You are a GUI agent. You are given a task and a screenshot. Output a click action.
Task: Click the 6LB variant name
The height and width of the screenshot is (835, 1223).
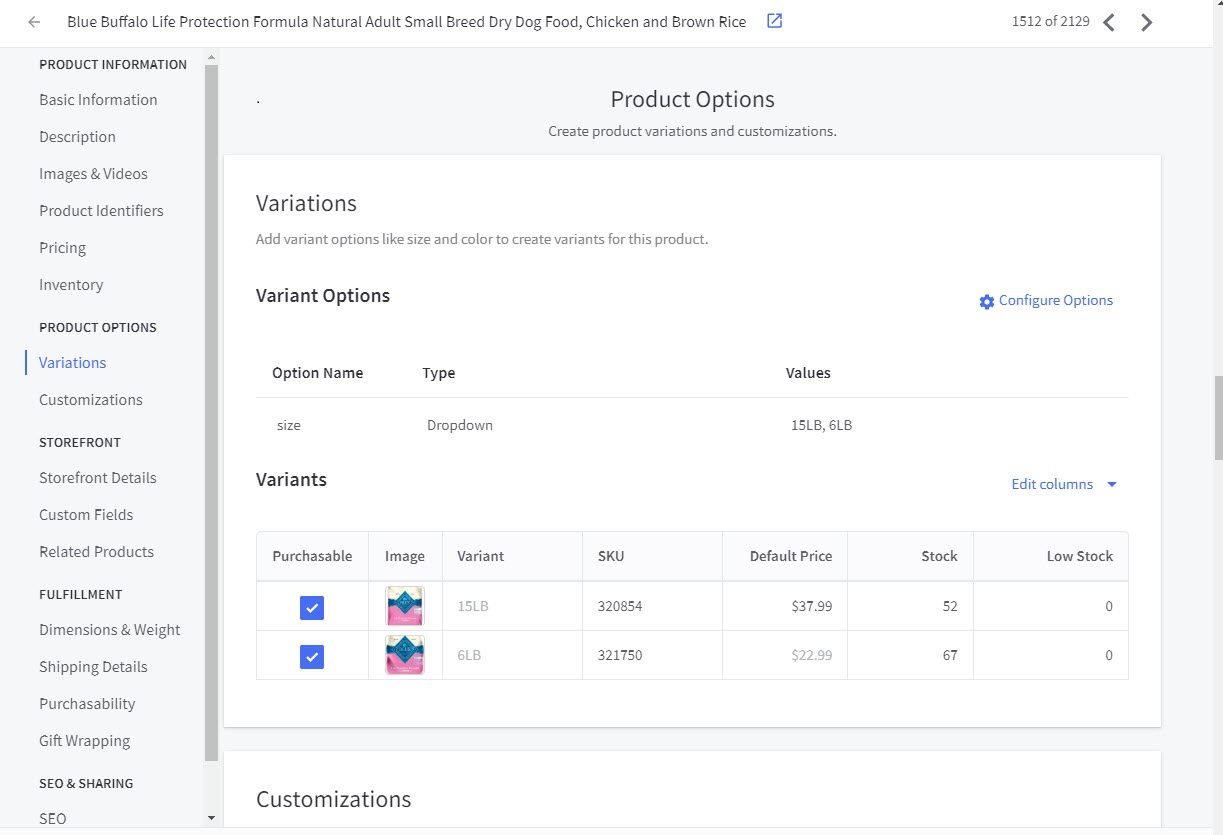[x=469, y=655]
